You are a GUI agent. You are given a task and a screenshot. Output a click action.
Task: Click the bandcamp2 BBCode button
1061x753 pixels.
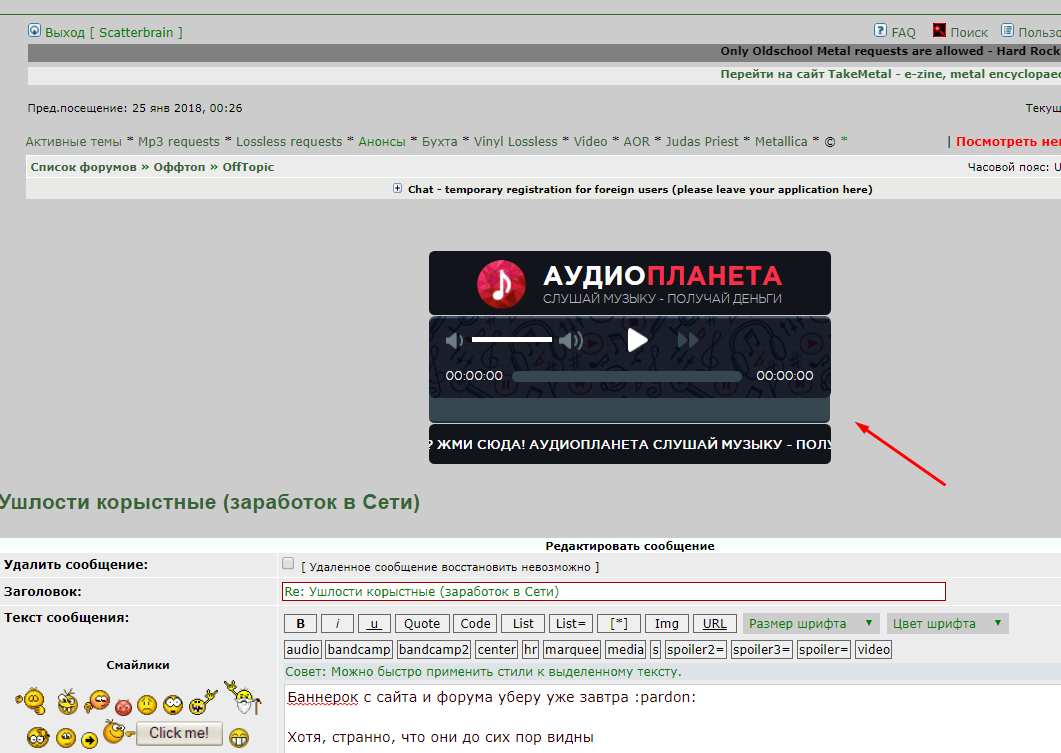434,649
